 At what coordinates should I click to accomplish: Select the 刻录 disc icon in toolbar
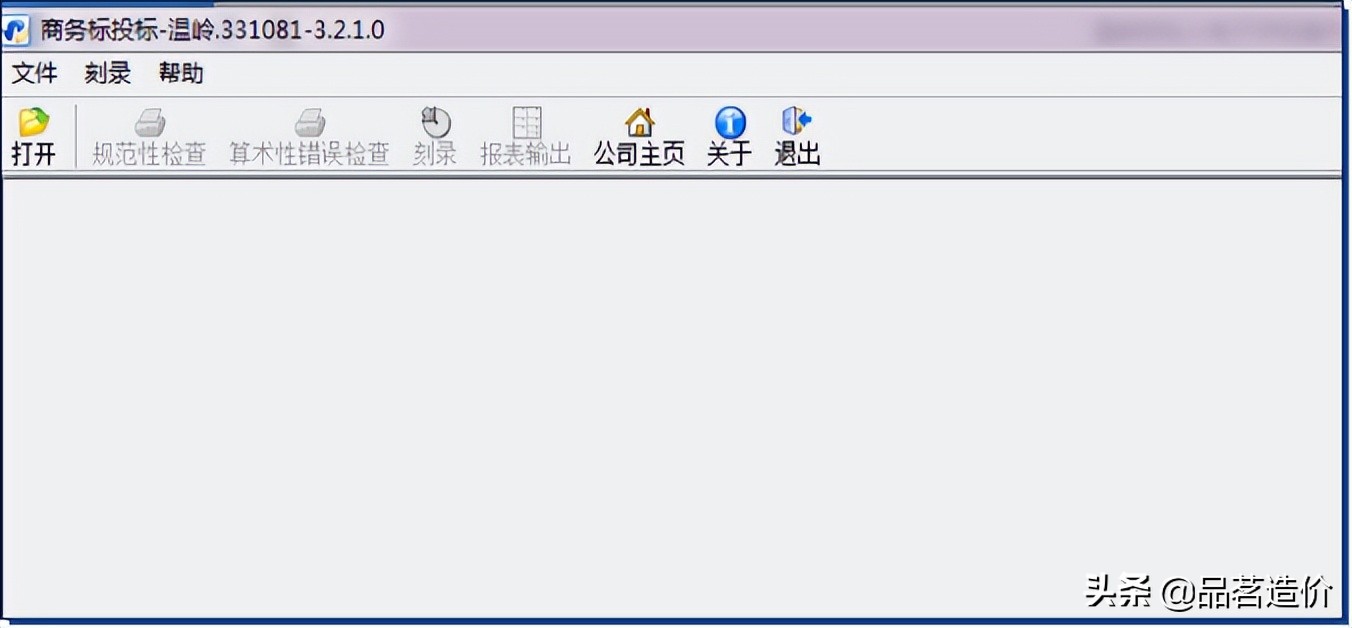pyautogui.click(x=436, y=122)
